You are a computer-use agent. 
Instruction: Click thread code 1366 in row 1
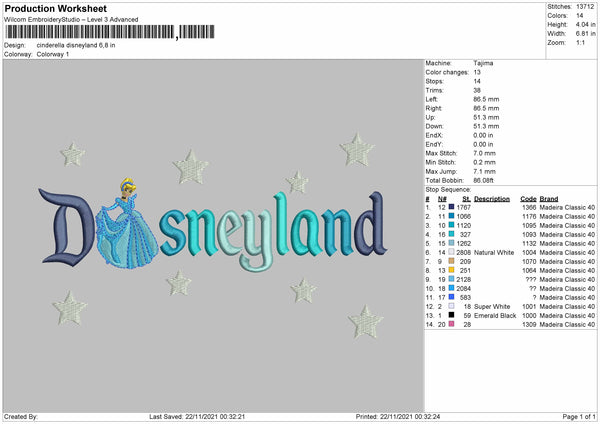point(529,207)
